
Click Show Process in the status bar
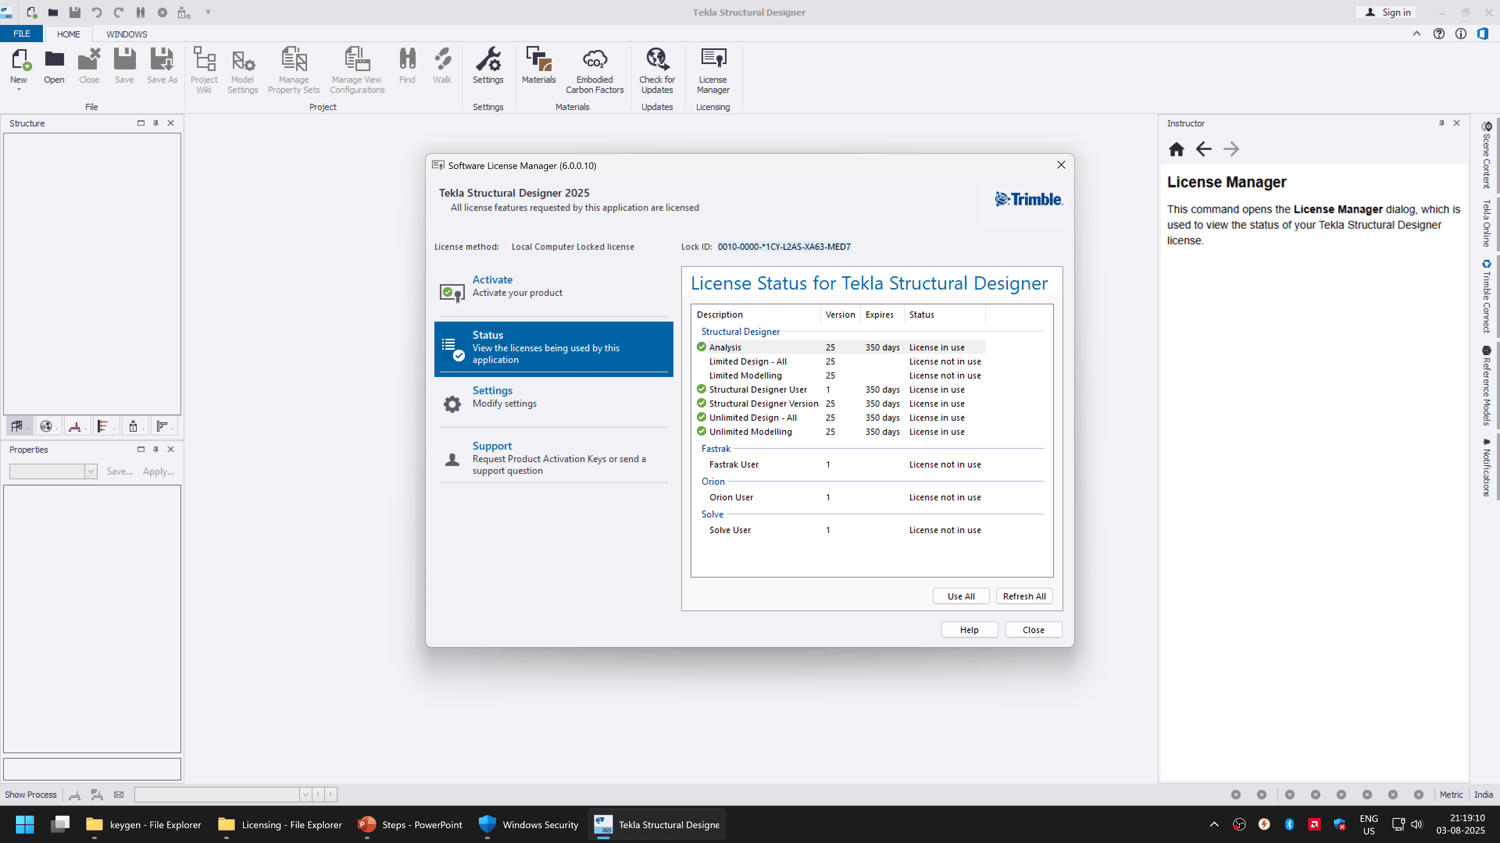coord(31,795)
